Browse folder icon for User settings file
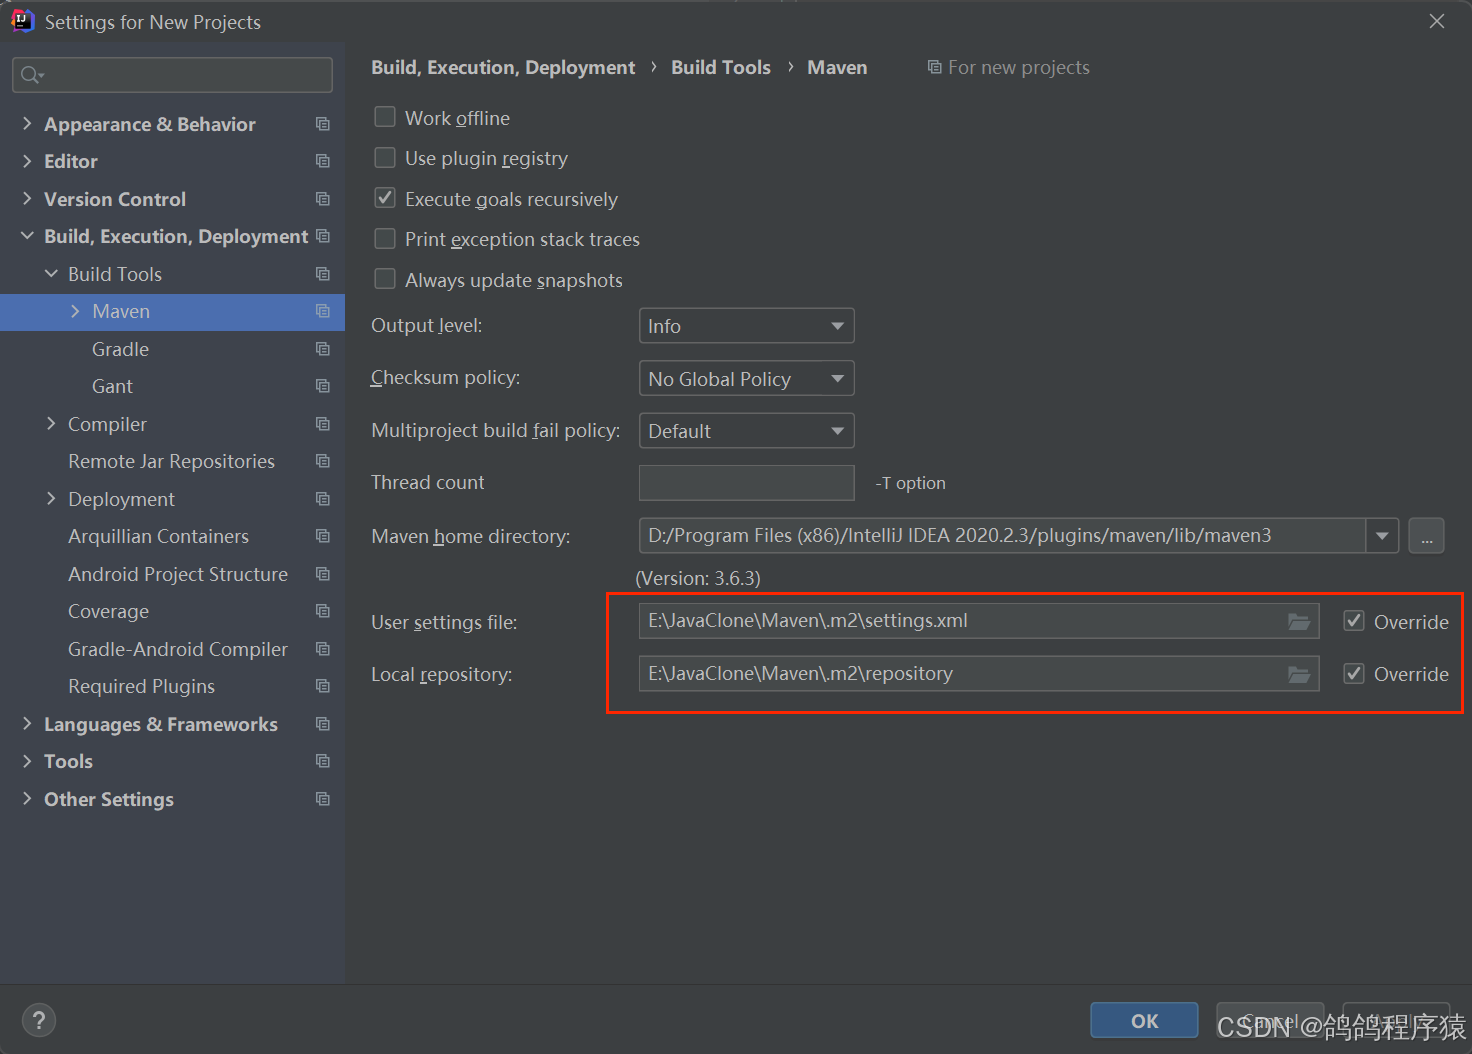This screenshot has height=1054, width=1472. point(1298,621)
